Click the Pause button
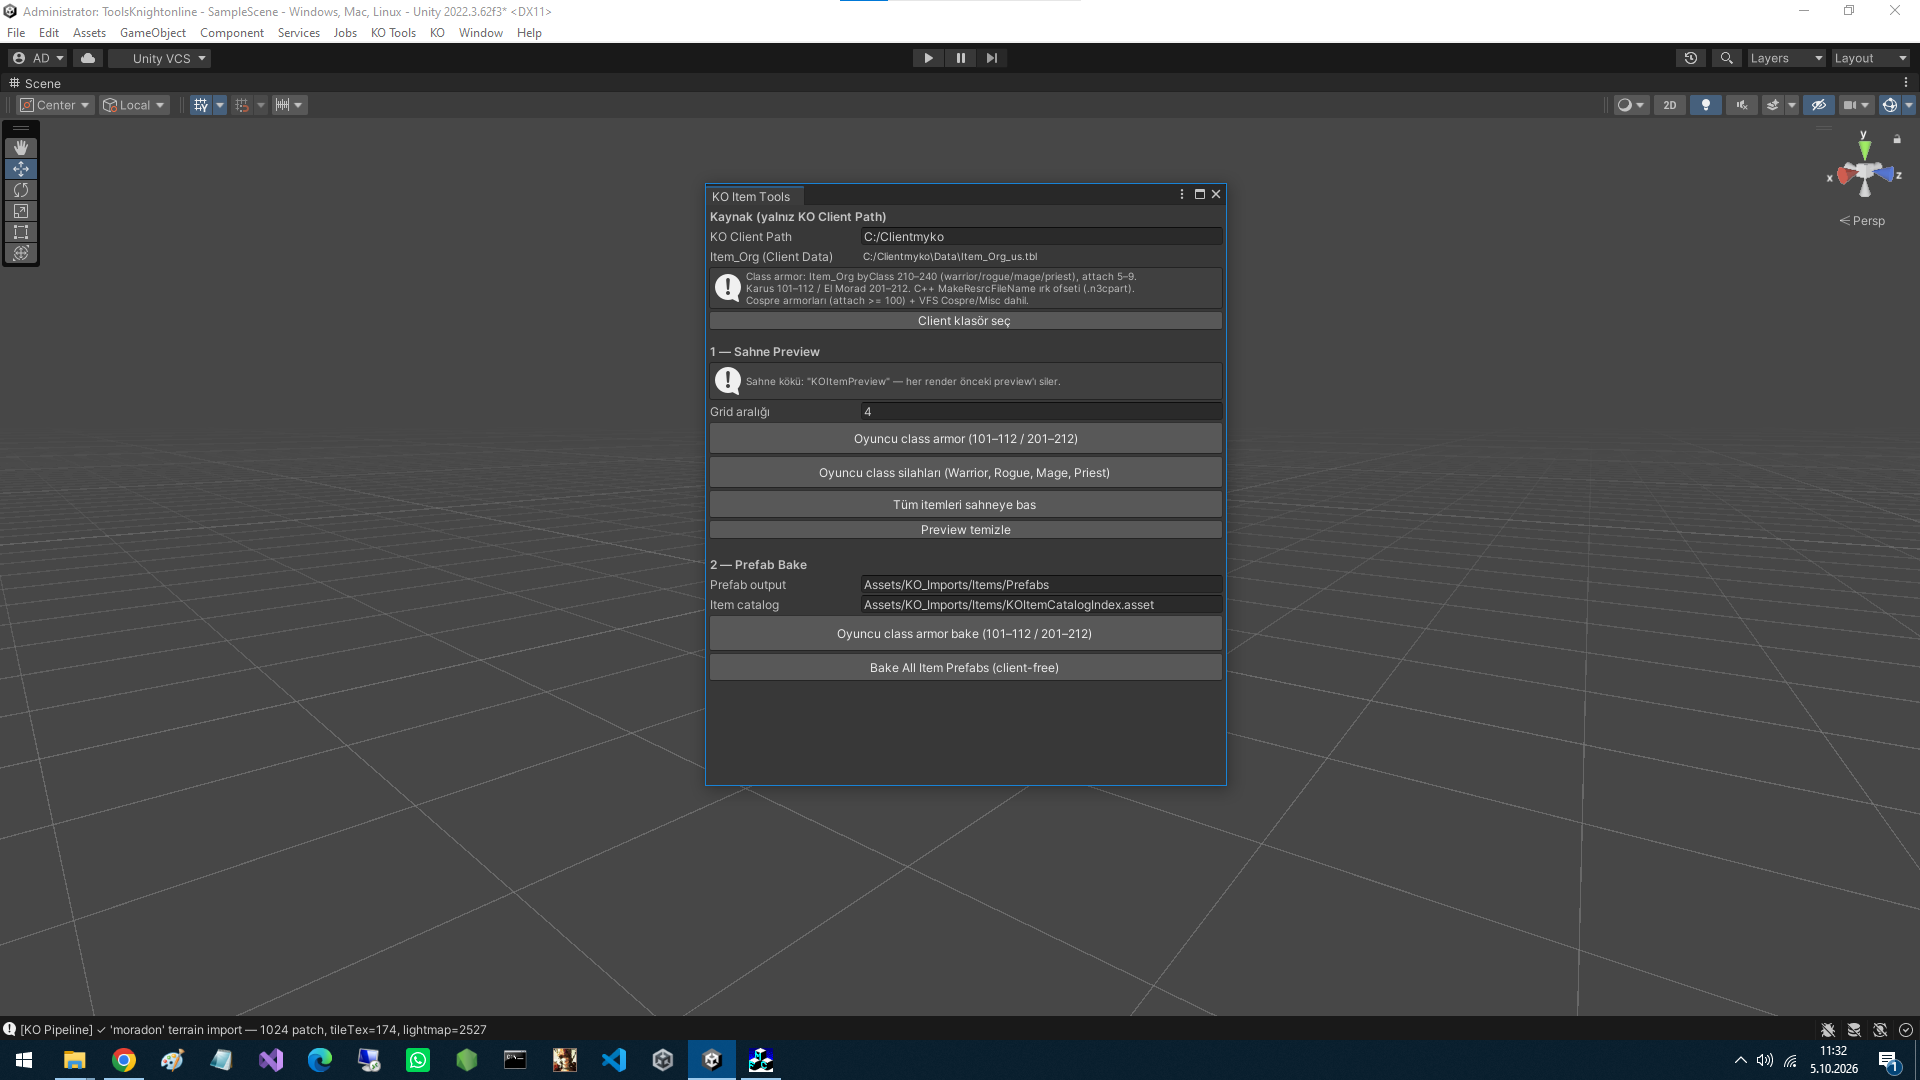The height and width of the screenshot is (1080, 1920). [960, 58]
